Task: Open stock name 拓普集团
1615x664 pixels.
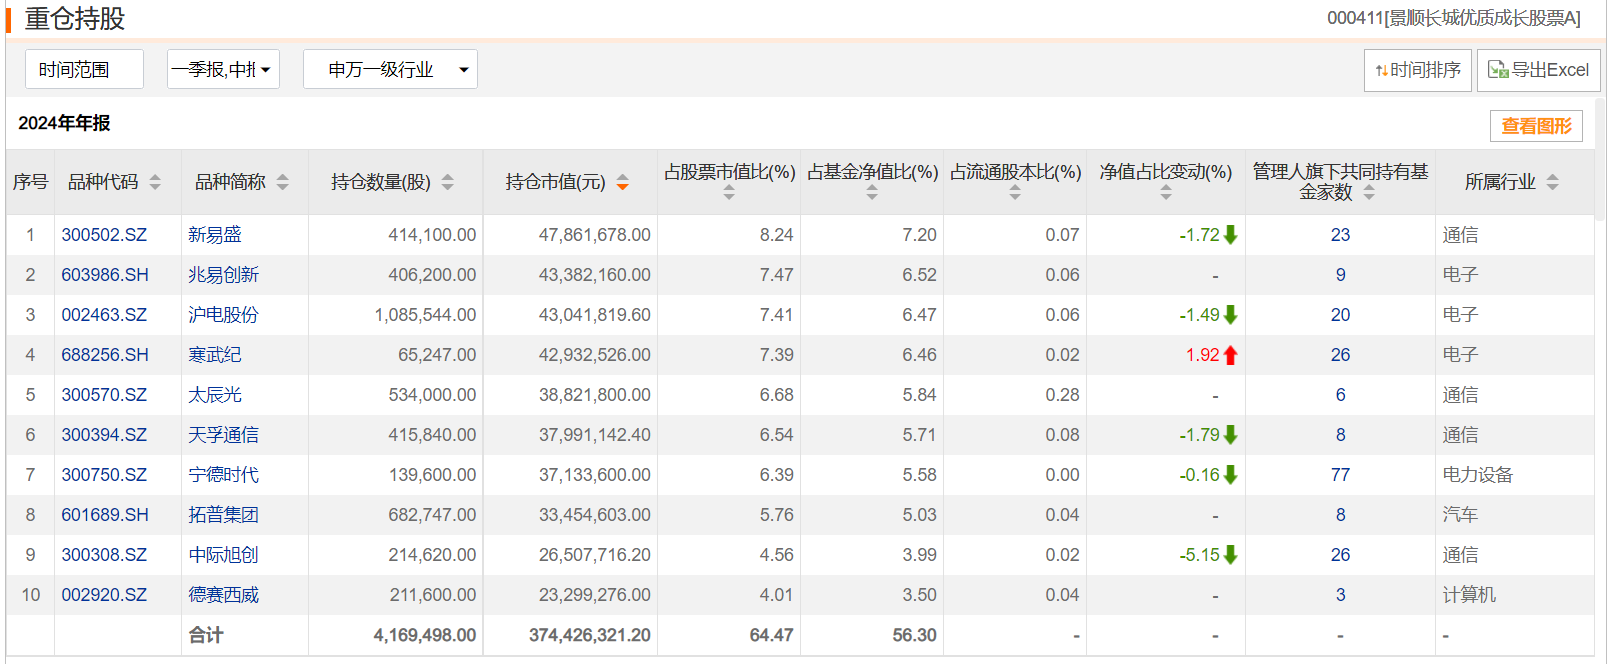Action: point(224,515)
